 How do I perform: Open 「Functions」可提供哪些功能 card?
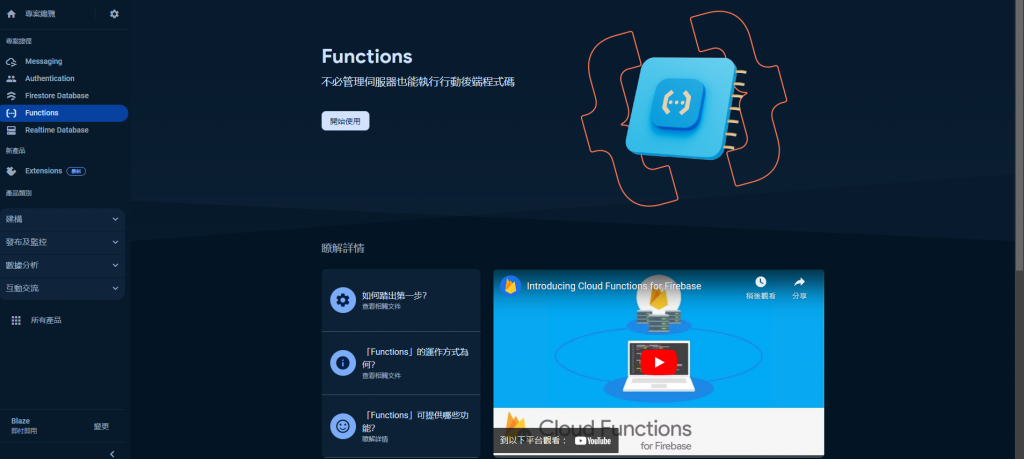[x=401, y=426]
